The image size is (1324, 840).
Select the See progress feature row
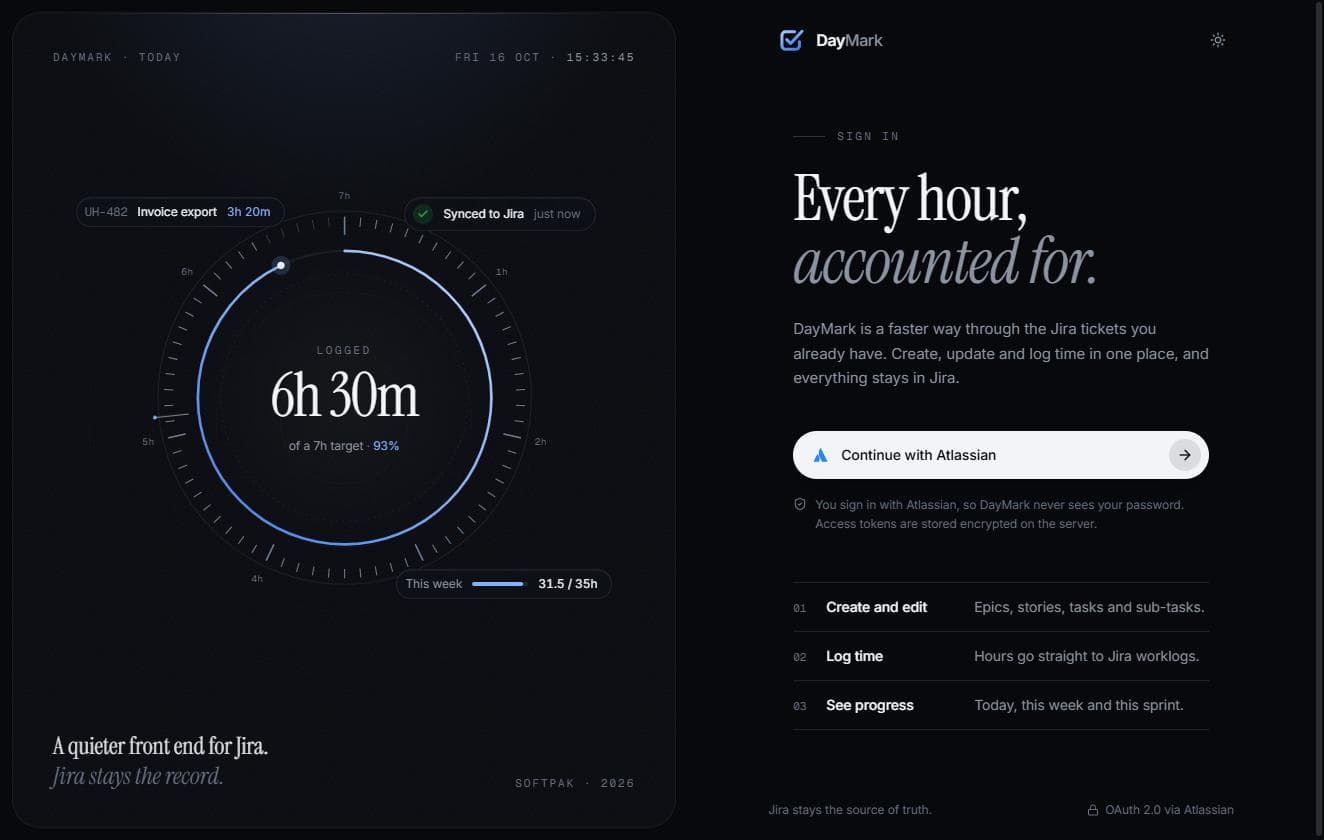(1001, 705)
